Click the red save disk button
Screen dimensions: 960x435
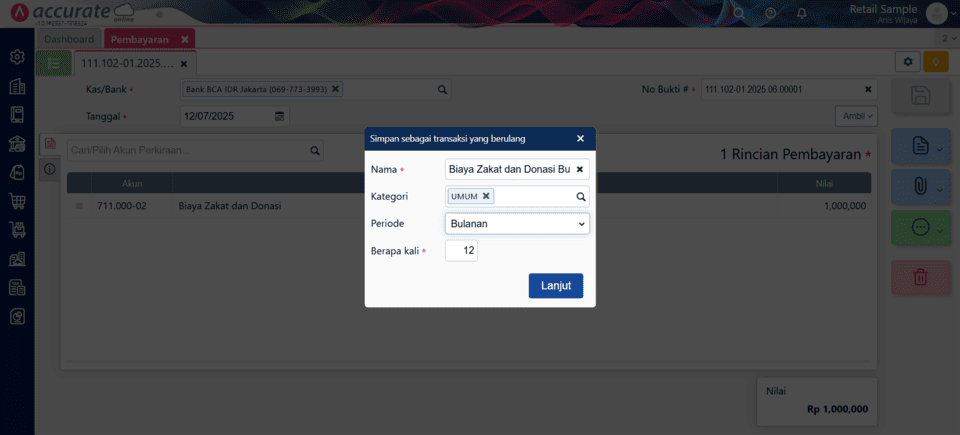pos(920,96)
